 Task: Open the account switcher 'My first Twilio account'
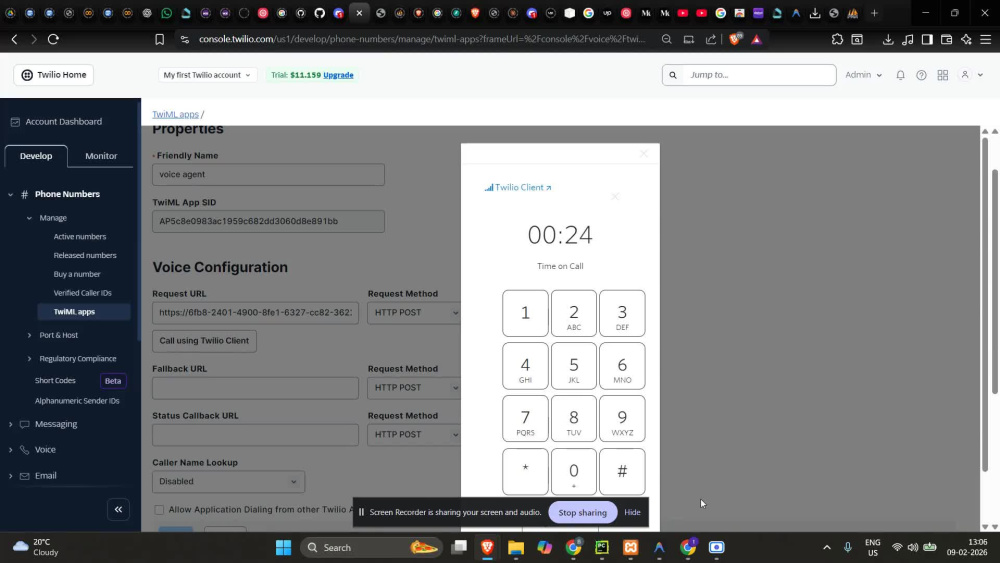pyautogui.click(x=207, y=75)
